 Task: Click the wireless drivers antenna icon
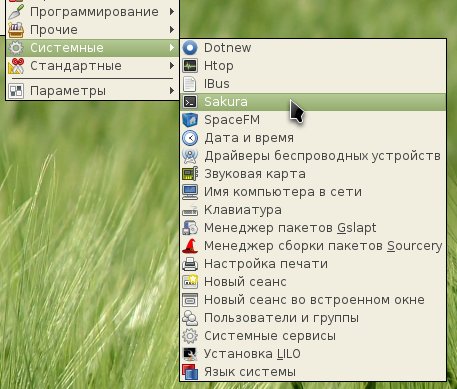coord(190,156)
